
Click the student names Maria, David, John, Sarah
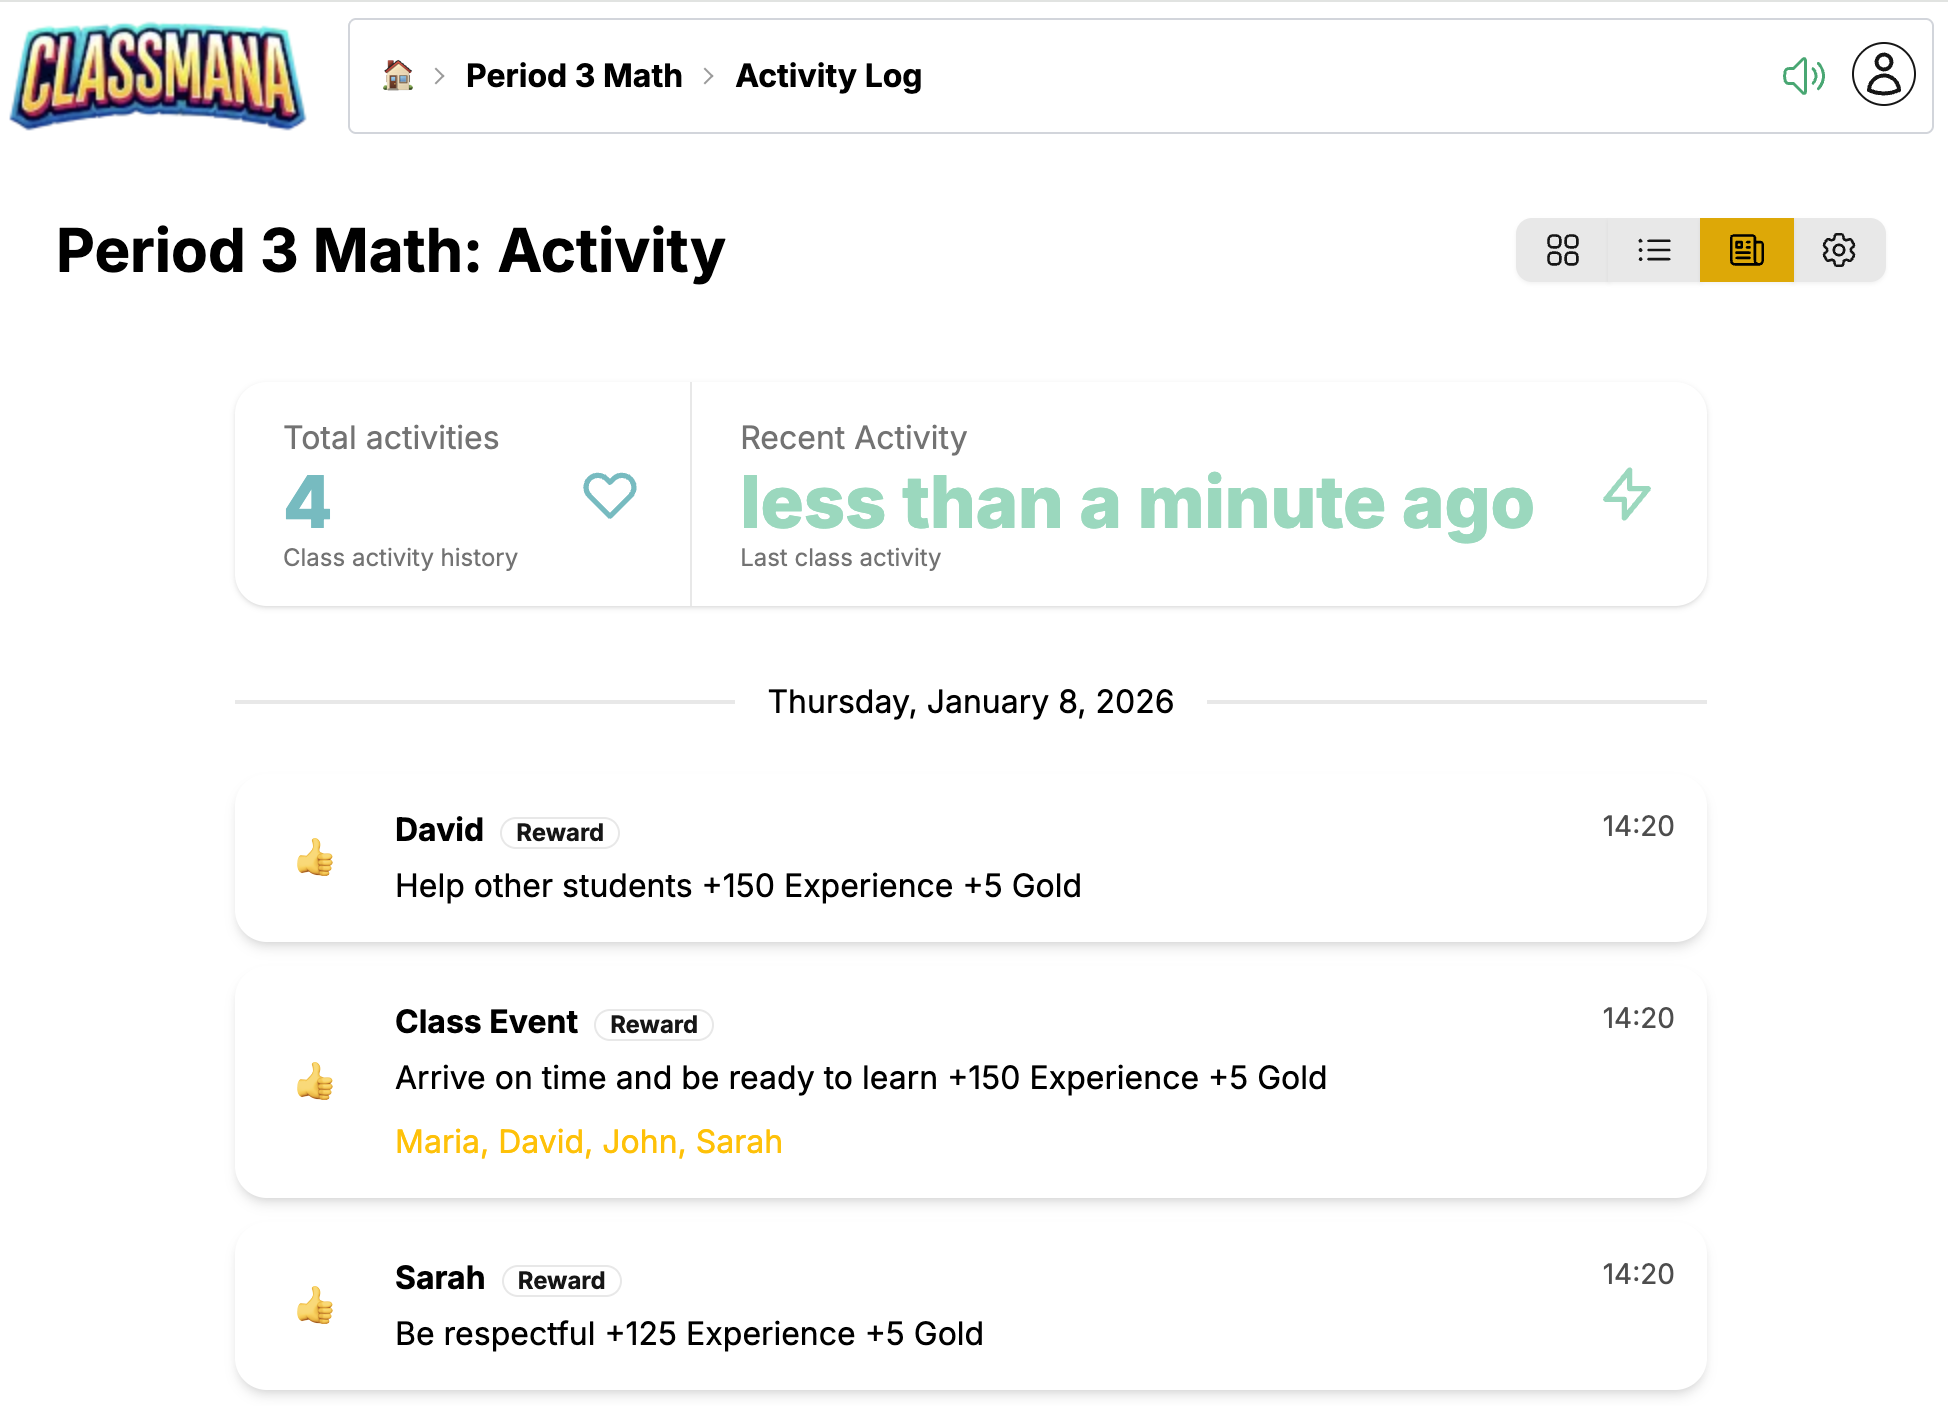(x=588, y=1142)
